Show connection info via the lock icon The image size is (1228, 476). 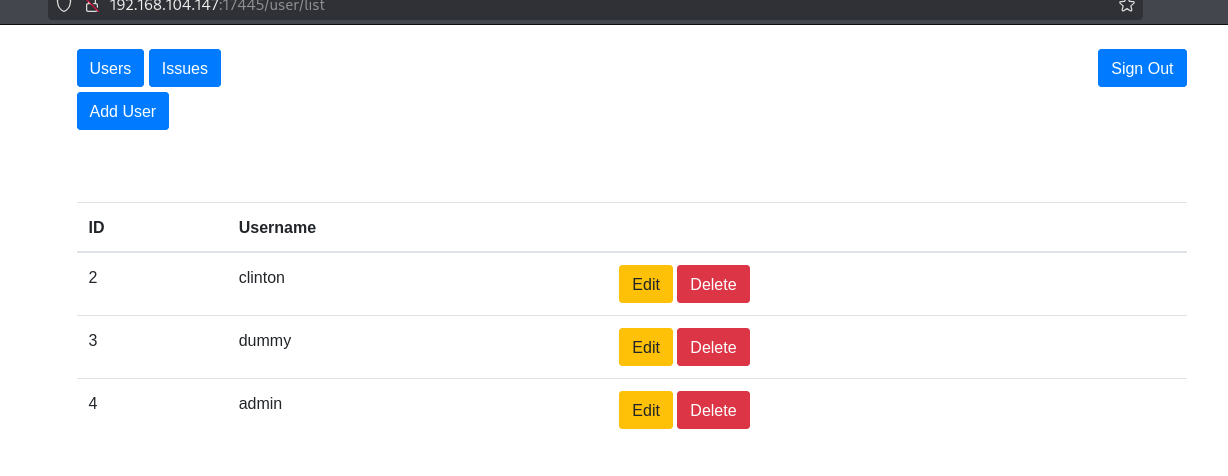click(x=92, y=5)
